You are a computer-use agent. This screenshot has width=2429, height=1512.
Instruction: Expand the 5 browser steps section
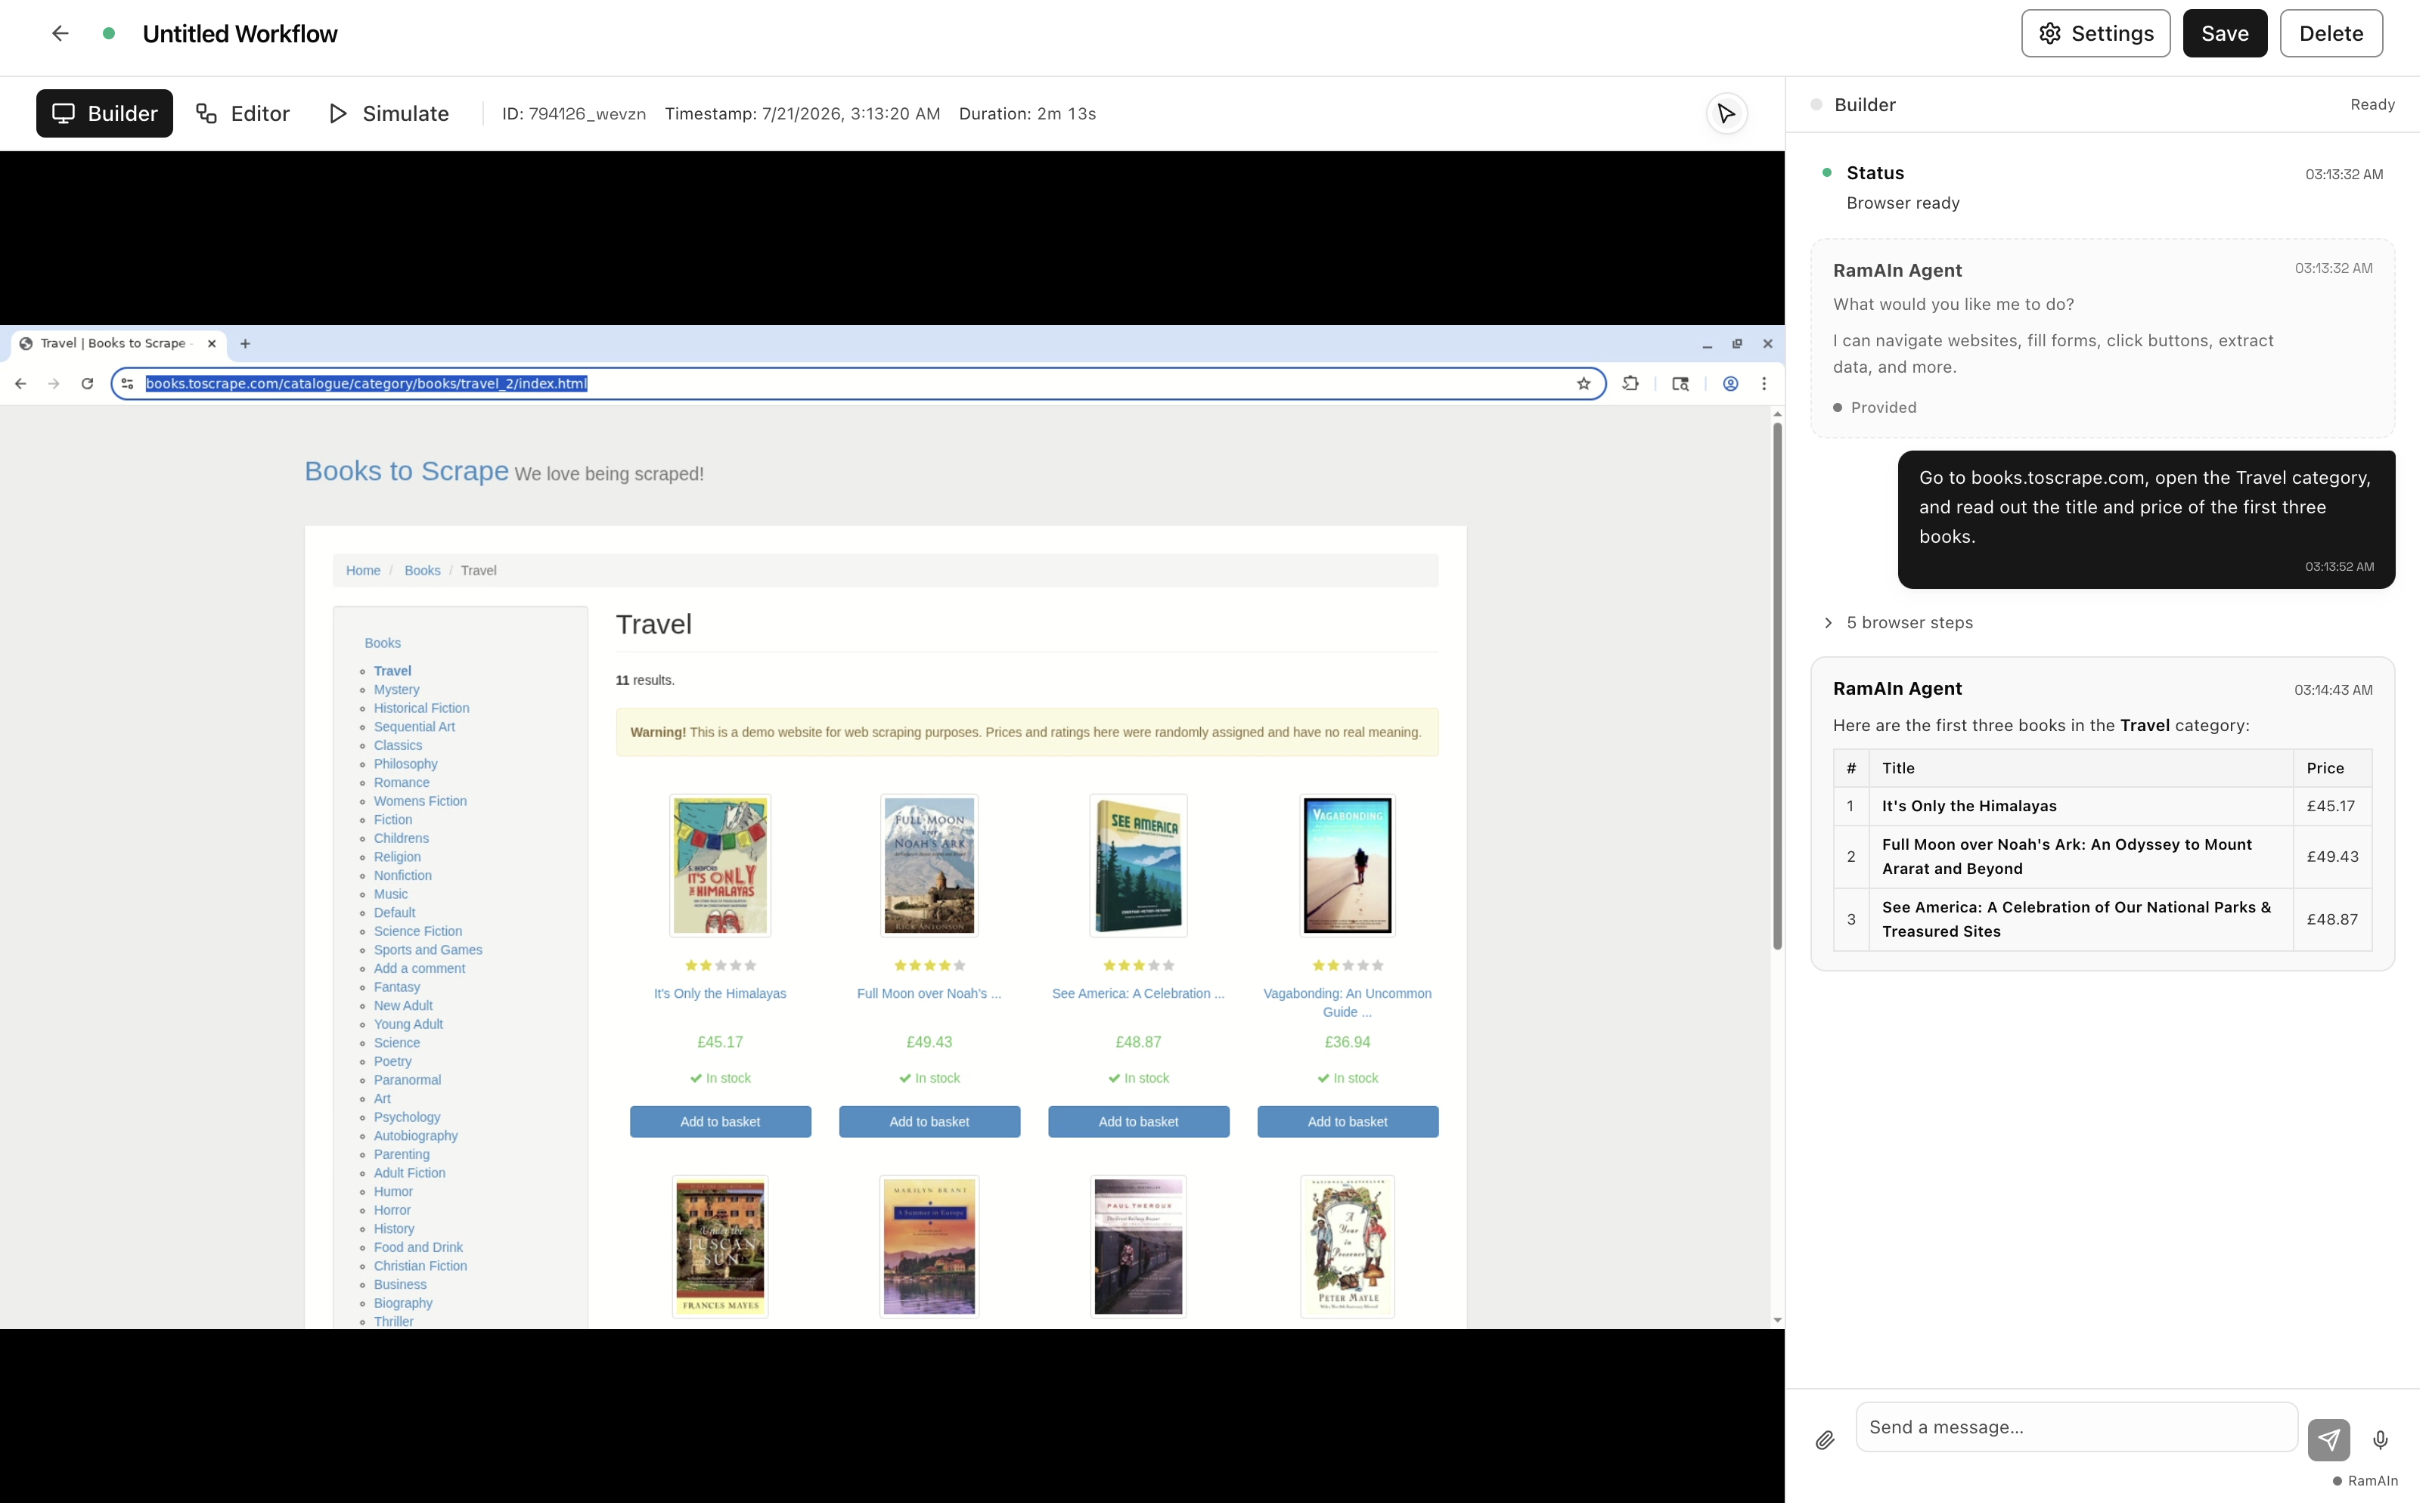coord(1908,625)
